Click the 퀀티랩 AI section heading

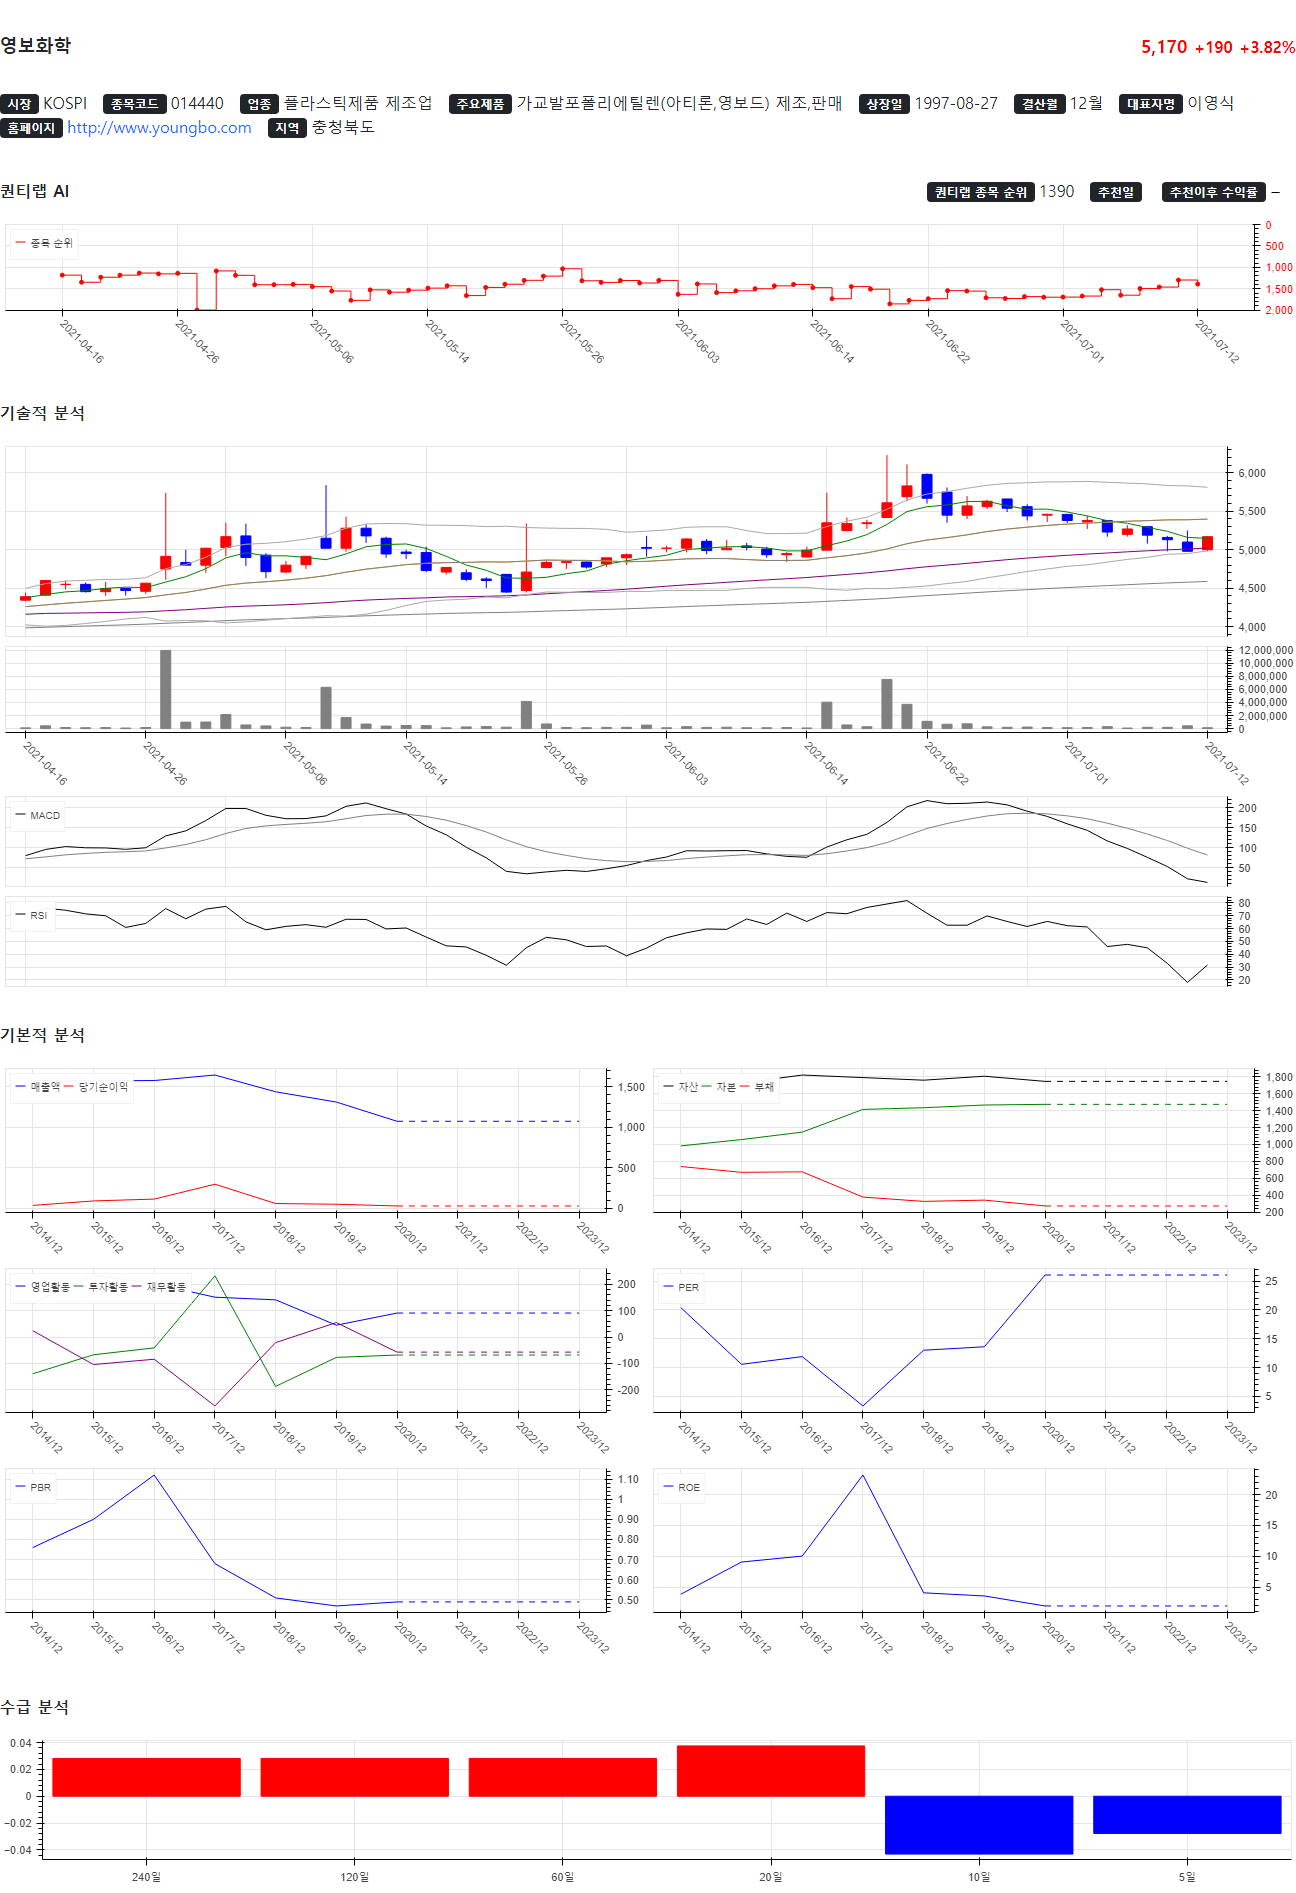point(35,191)
